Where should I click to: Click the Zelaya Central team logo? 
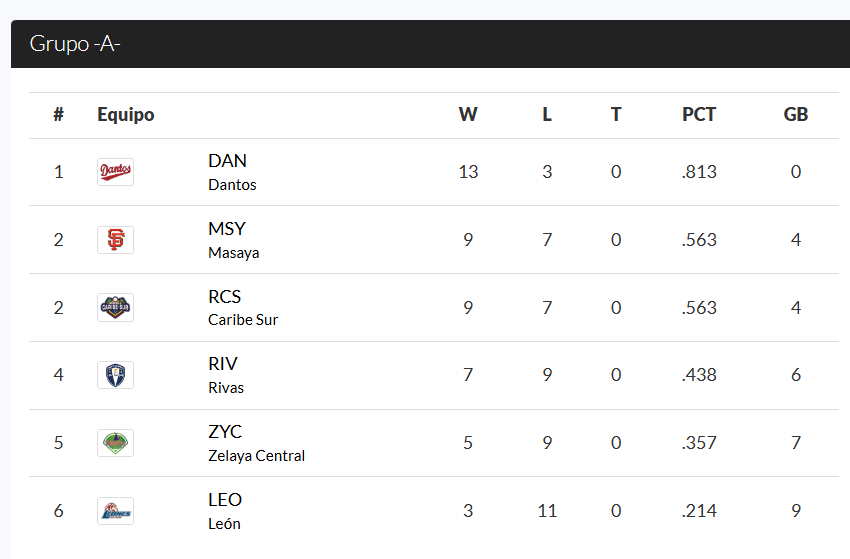[115, 443]
